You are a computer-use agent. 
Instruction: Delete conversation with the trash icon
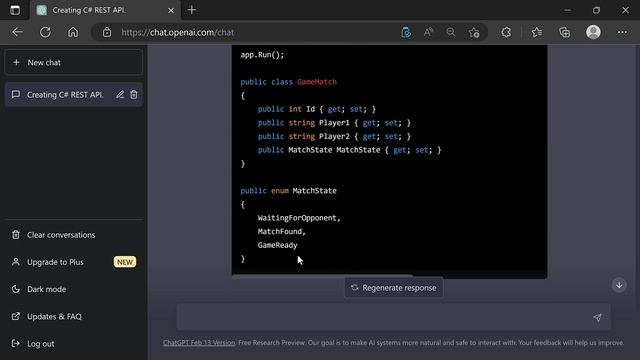[x=134, y=95]
